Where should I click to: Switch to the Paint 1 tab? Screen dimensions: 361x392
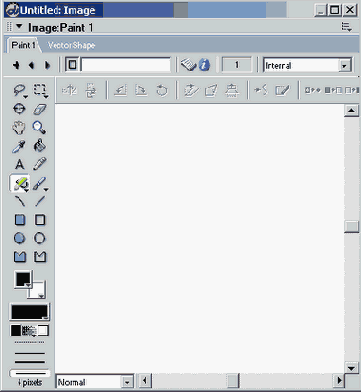[x=23, y=45]
